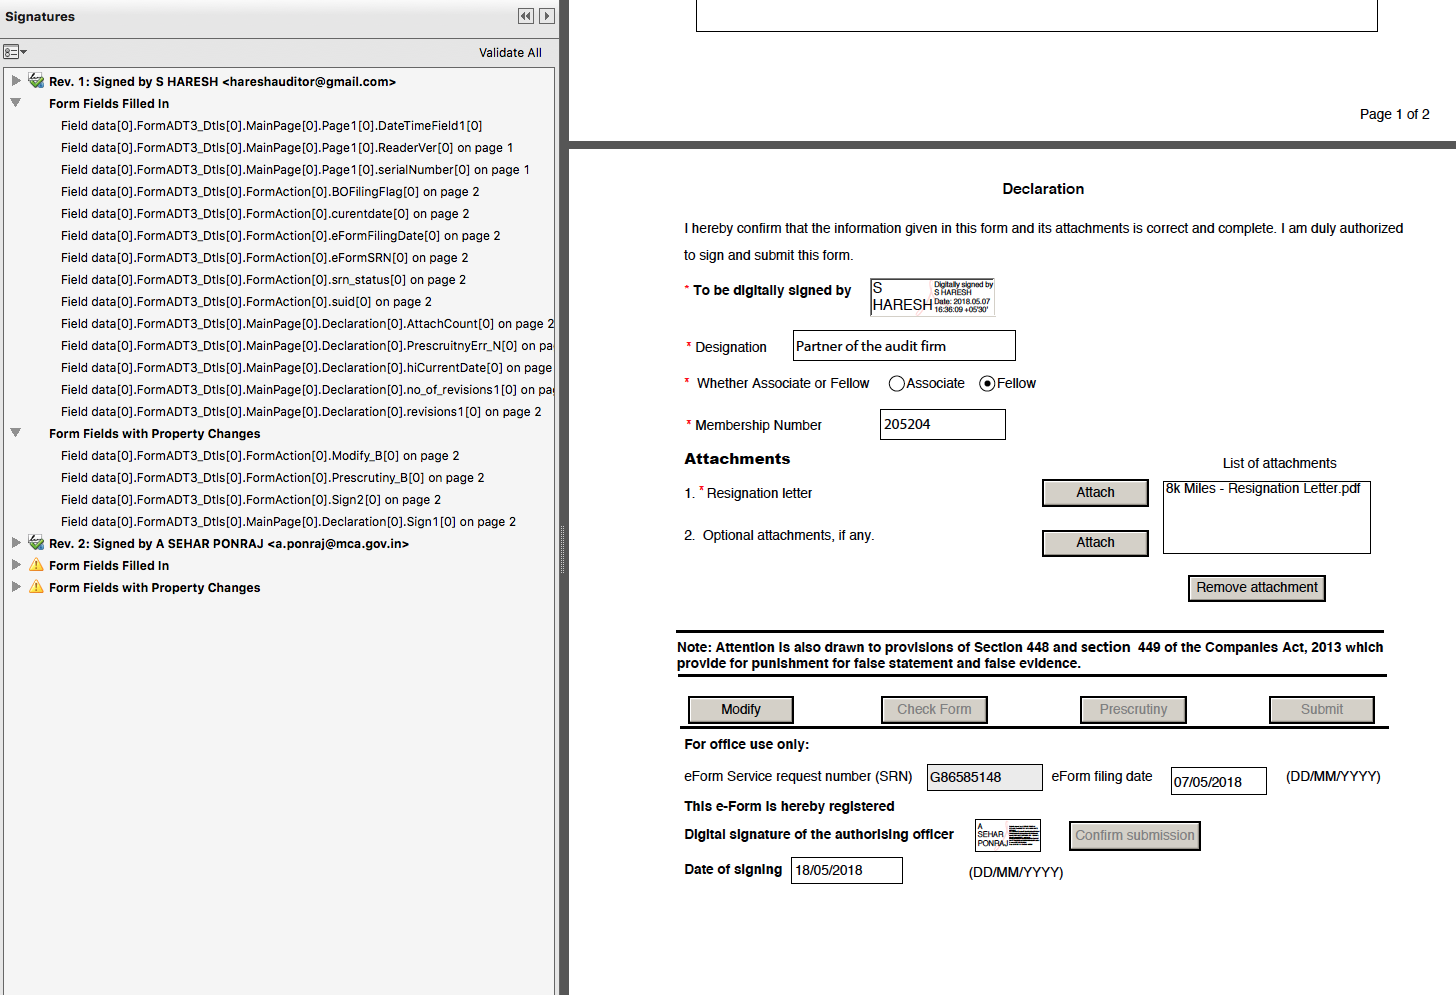This screenshot has width=1456, height=995.
Task: Click the eForm Service request number field
Action: click(x=985, y=778)
